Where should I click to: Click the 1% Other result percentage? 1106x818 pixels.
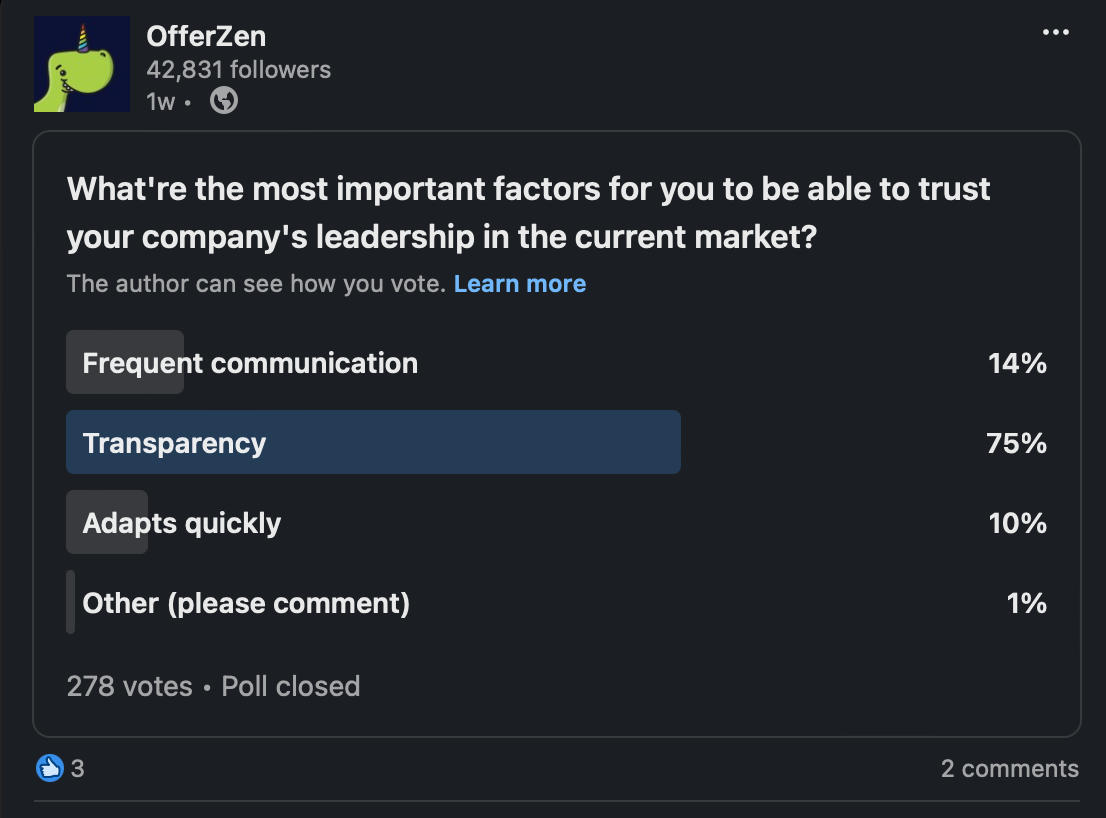click(1026, 603)
